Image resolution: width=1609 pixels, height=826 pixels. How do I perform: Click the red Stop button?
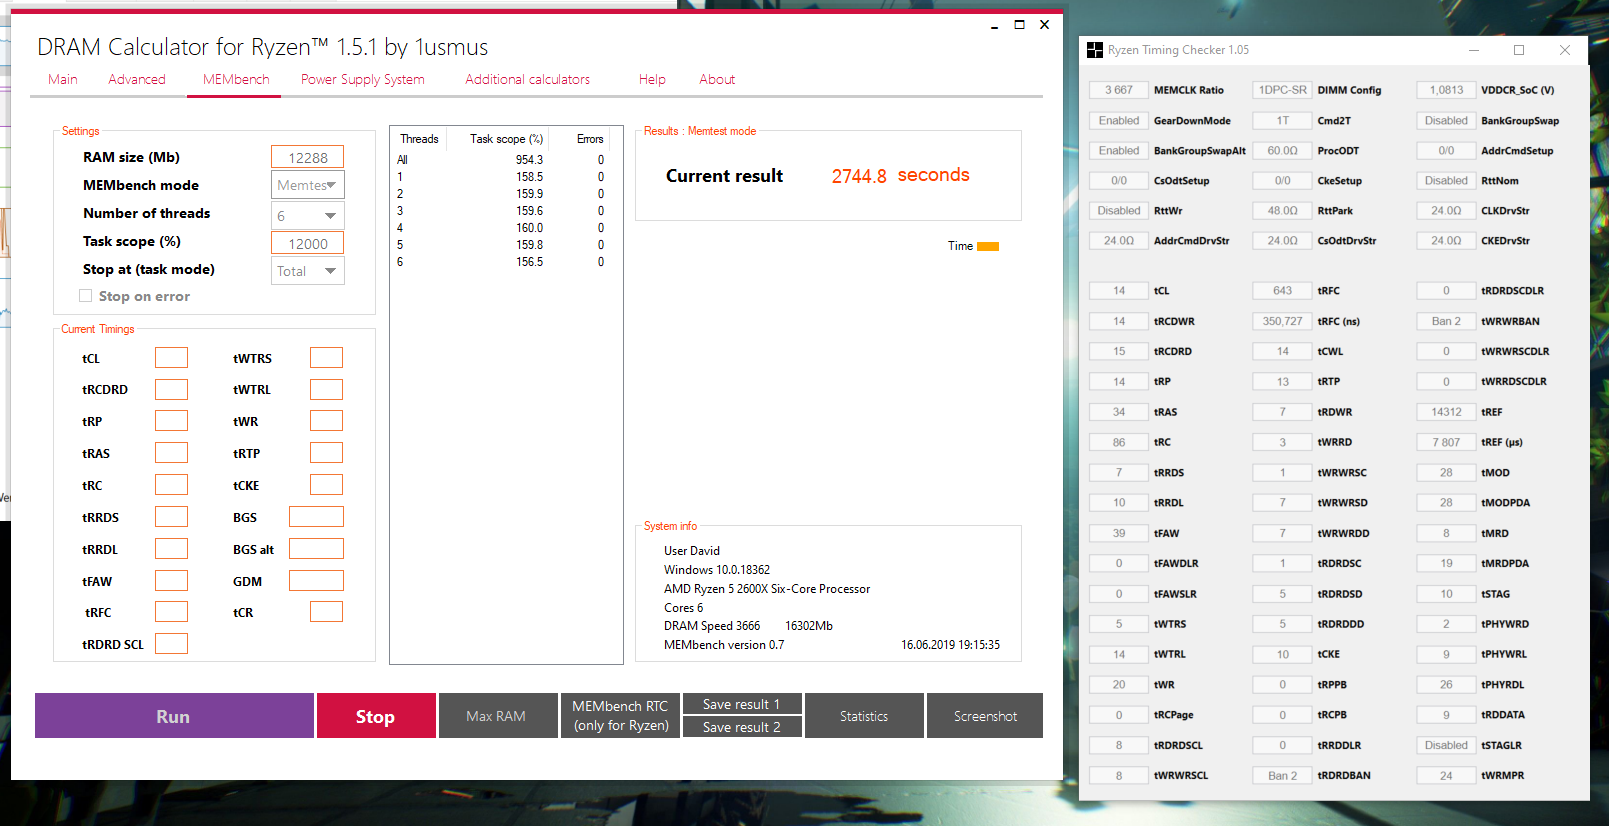click(x=376, y=716)
